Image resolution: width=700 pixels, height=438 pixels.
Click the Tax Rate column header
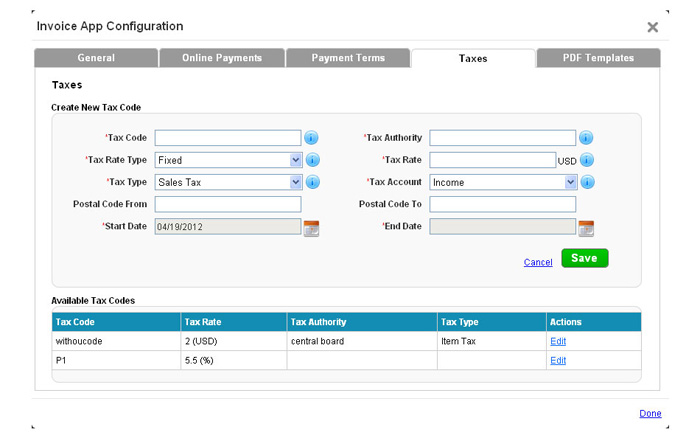[x=233, y=322]
